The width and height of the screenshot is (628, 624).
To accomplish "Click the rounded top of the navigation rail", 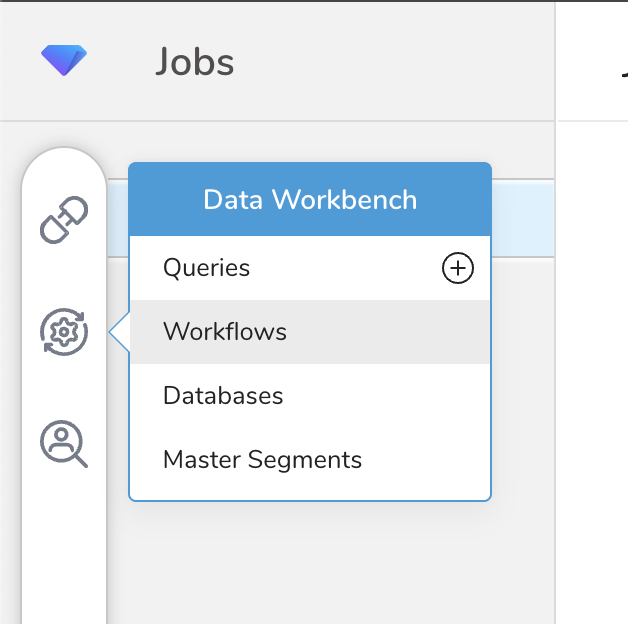I will (x=64, y=162).
